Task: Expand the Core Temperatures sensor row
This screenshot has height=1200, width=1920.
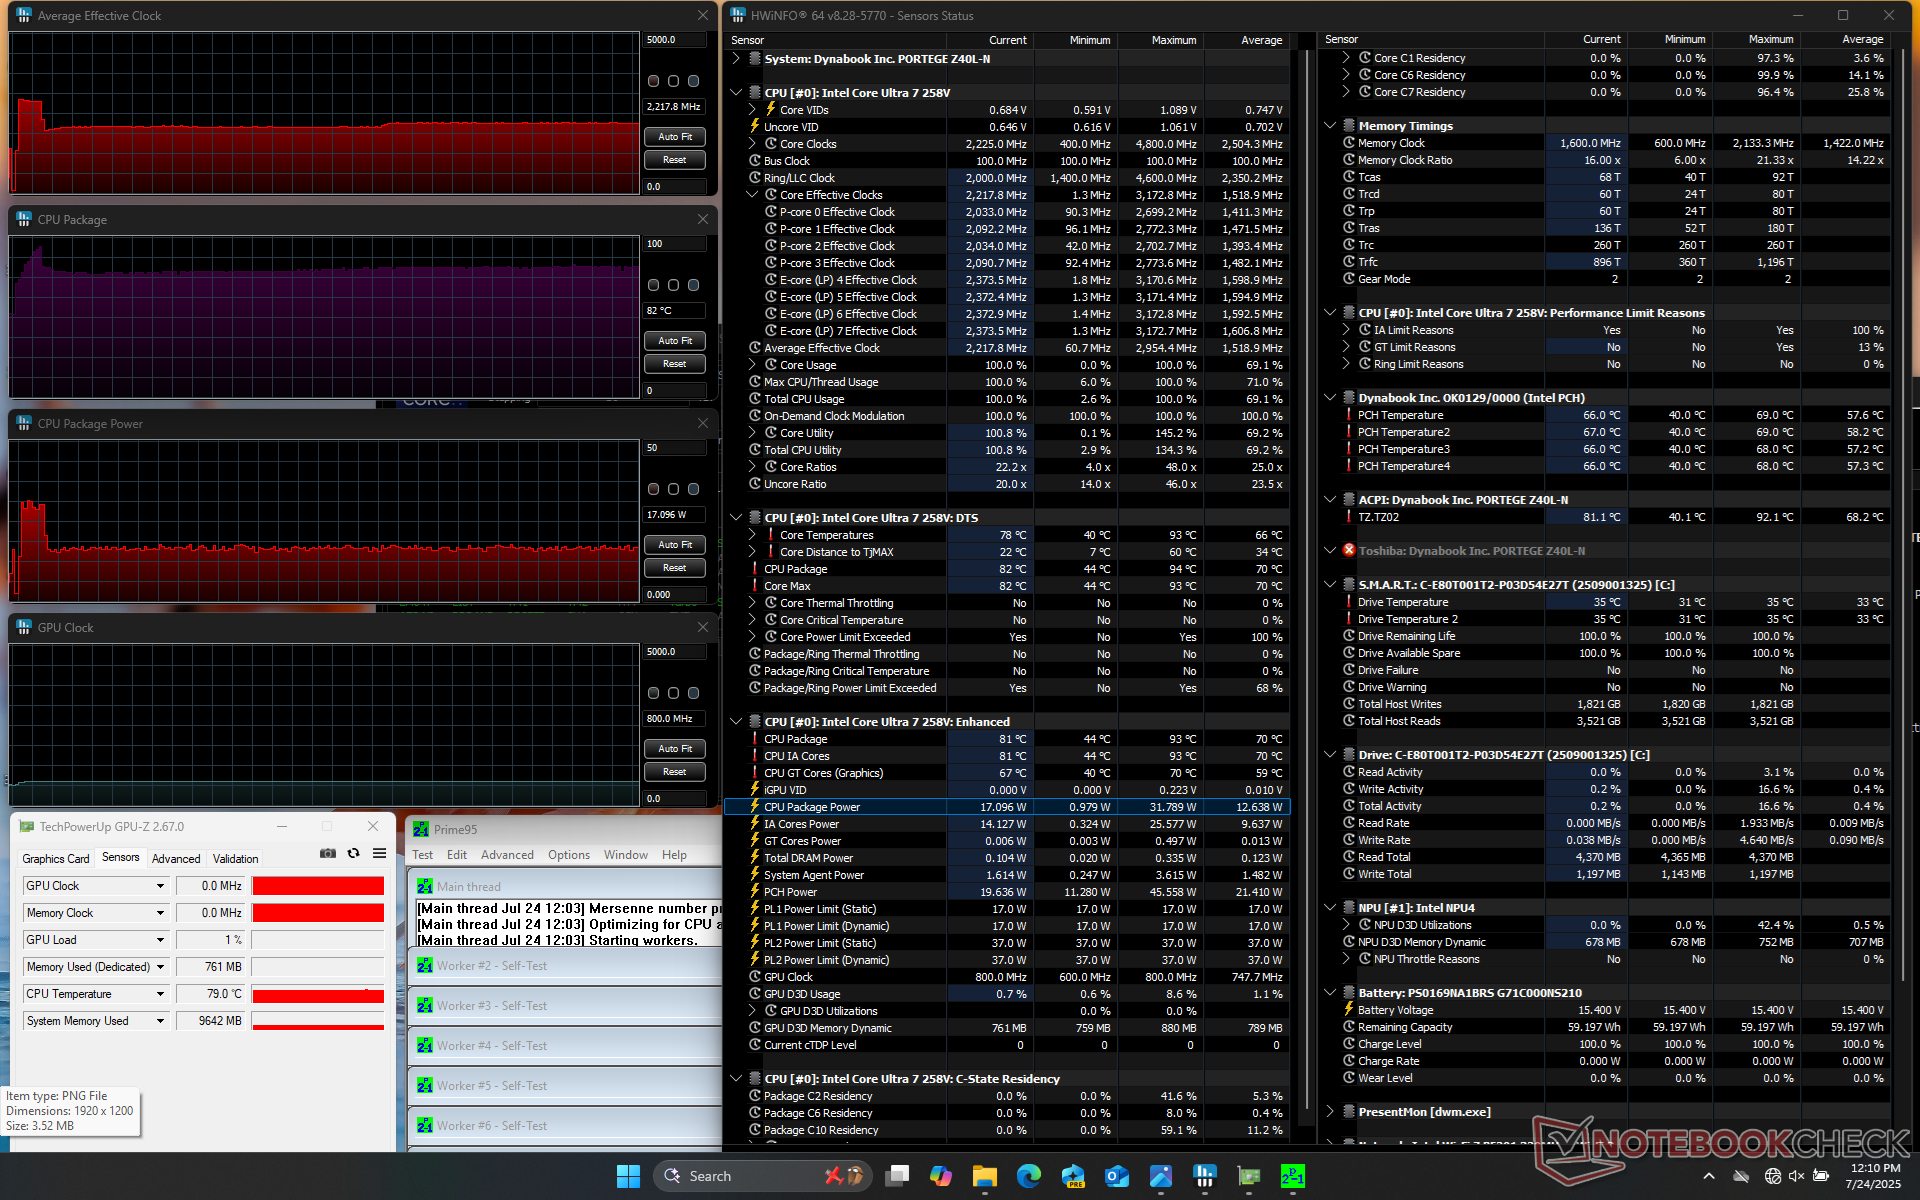Action: pos(752,535)
